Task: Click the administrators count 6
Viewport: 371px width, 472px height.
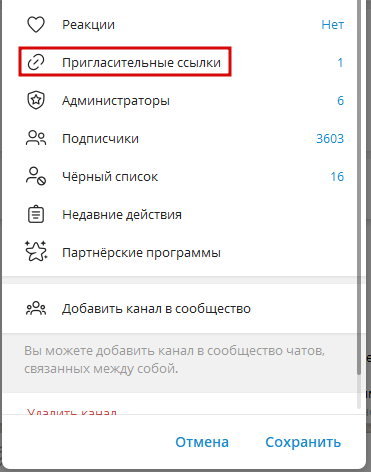Action: 340,101
